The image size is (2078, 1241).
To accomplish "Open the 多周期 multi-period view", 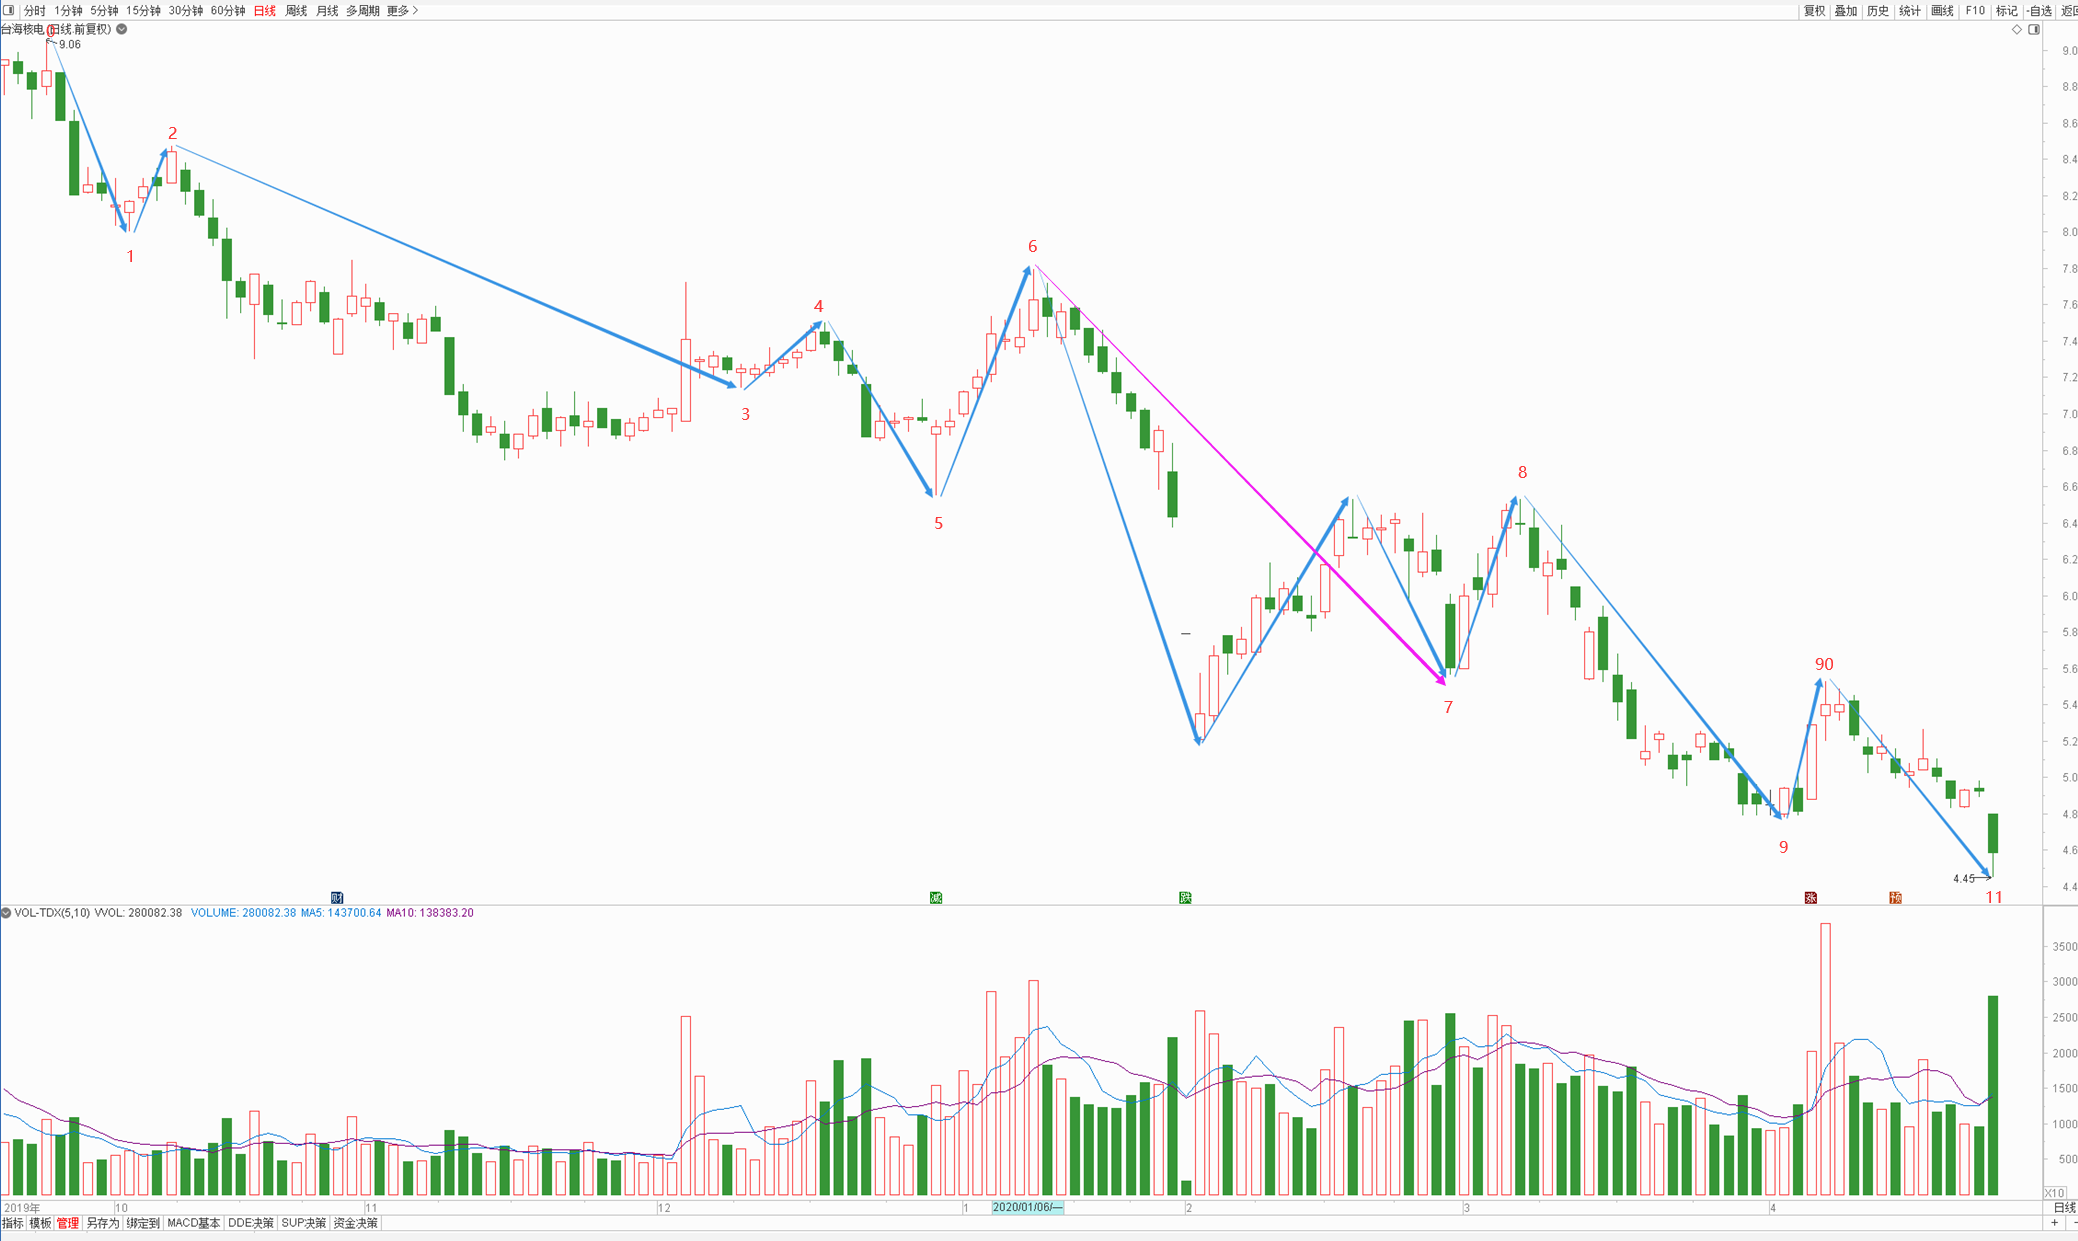I will (362, 10).
